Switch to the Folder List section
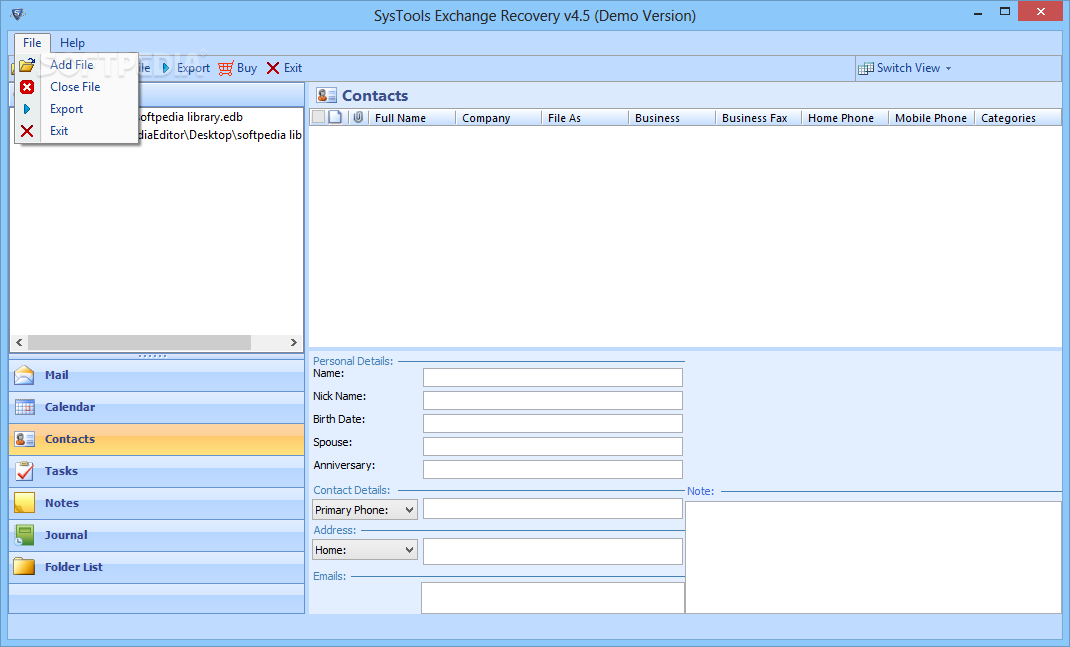Viewport: 1070px width, 647px height. [x=156, y=568]
